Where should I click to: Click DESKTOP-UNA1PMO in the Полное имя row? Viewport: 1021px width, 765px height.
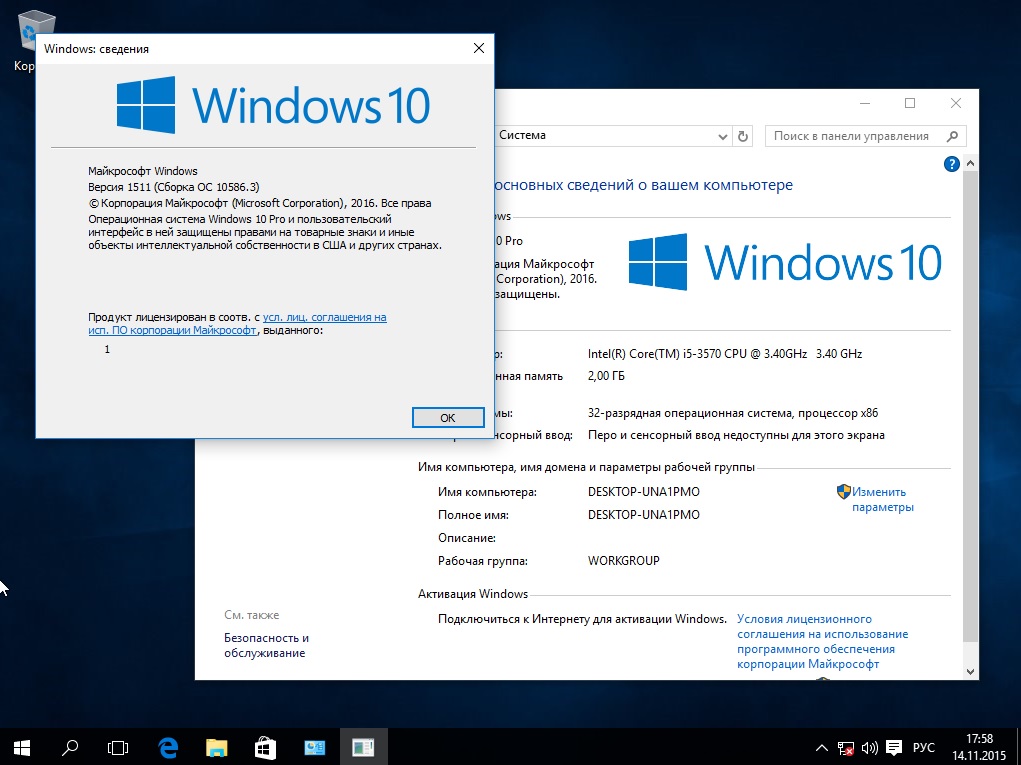click(x=643, y=514)
